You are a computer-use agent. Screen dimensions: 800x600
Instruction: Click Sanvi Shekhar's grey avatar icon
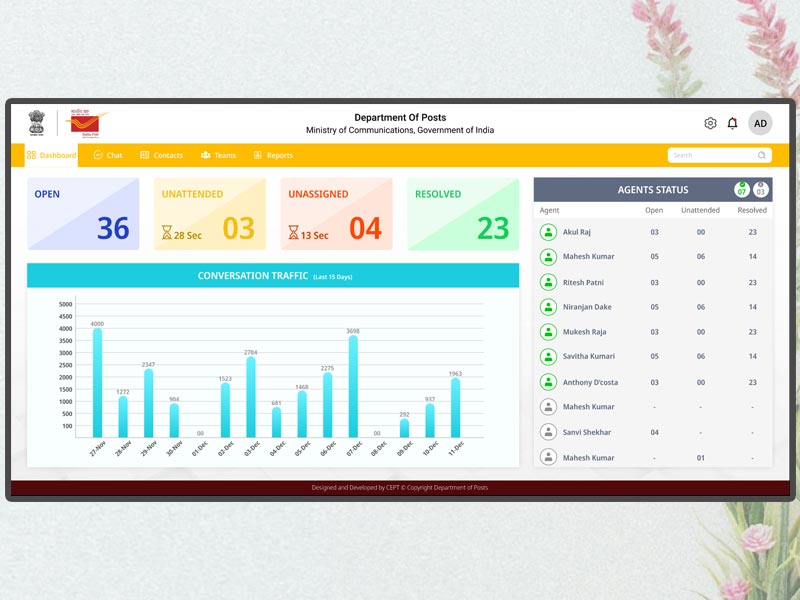[x=548, y=432]
